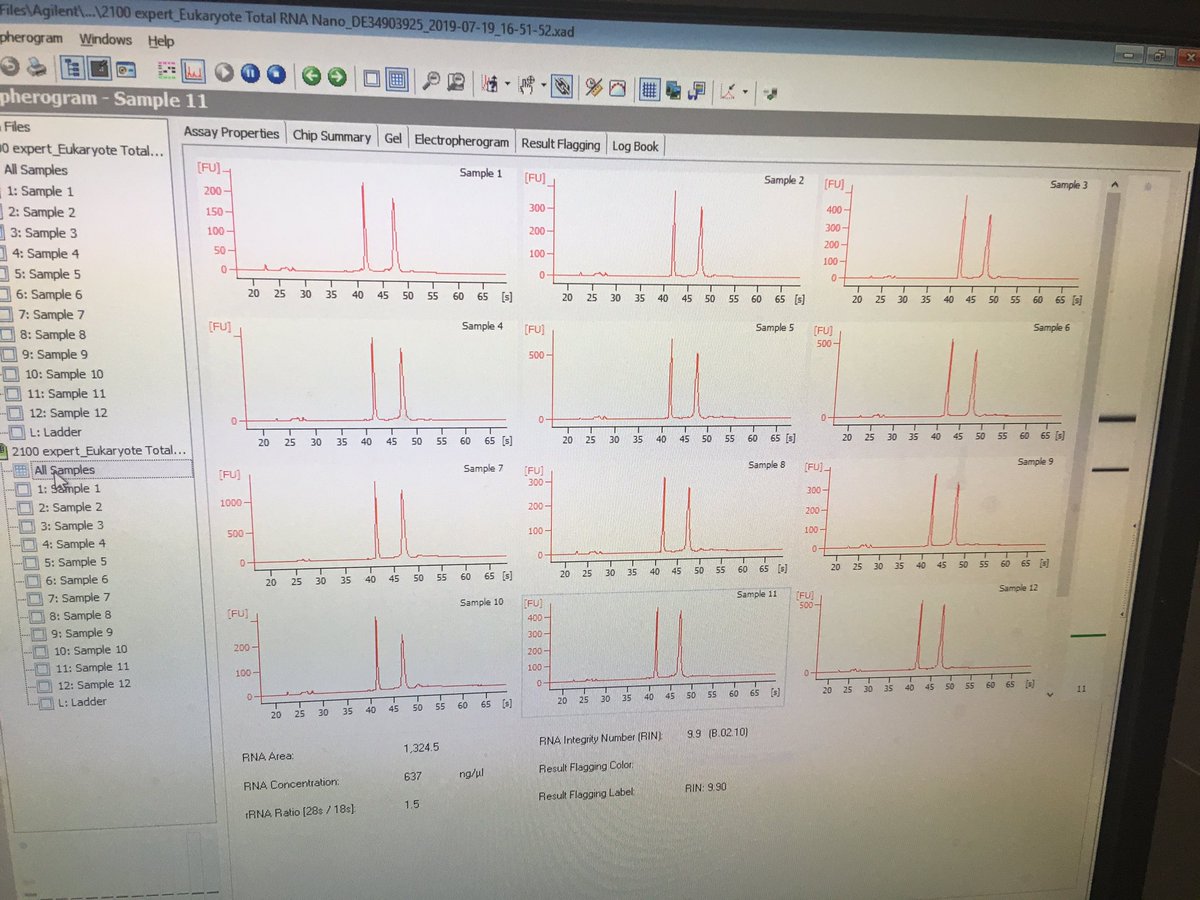
Task: Click the setpoint panel toolbar icon
Action: [x=125, y=70]
